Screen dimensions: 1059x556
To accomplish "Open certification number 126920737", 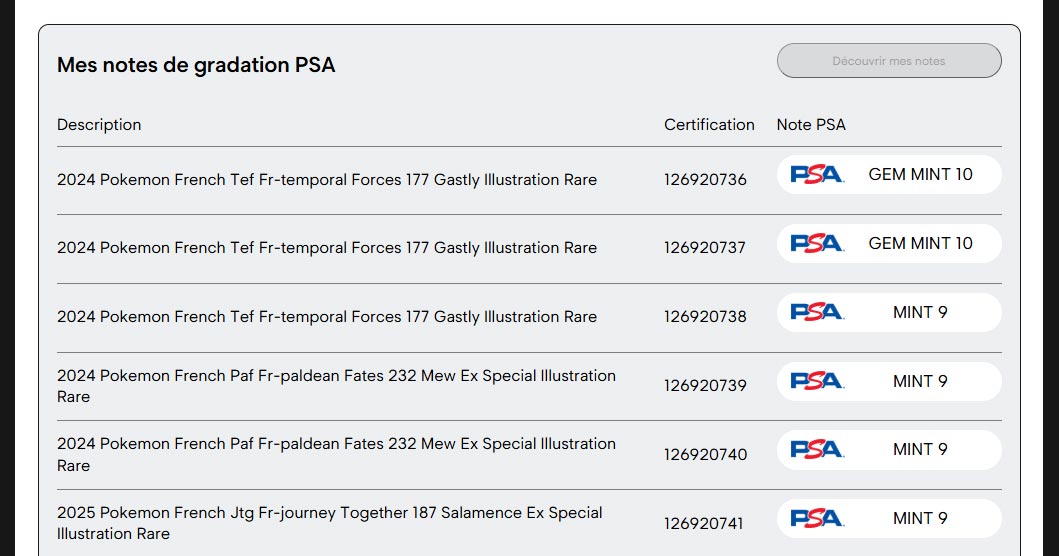I will [705, 248].
